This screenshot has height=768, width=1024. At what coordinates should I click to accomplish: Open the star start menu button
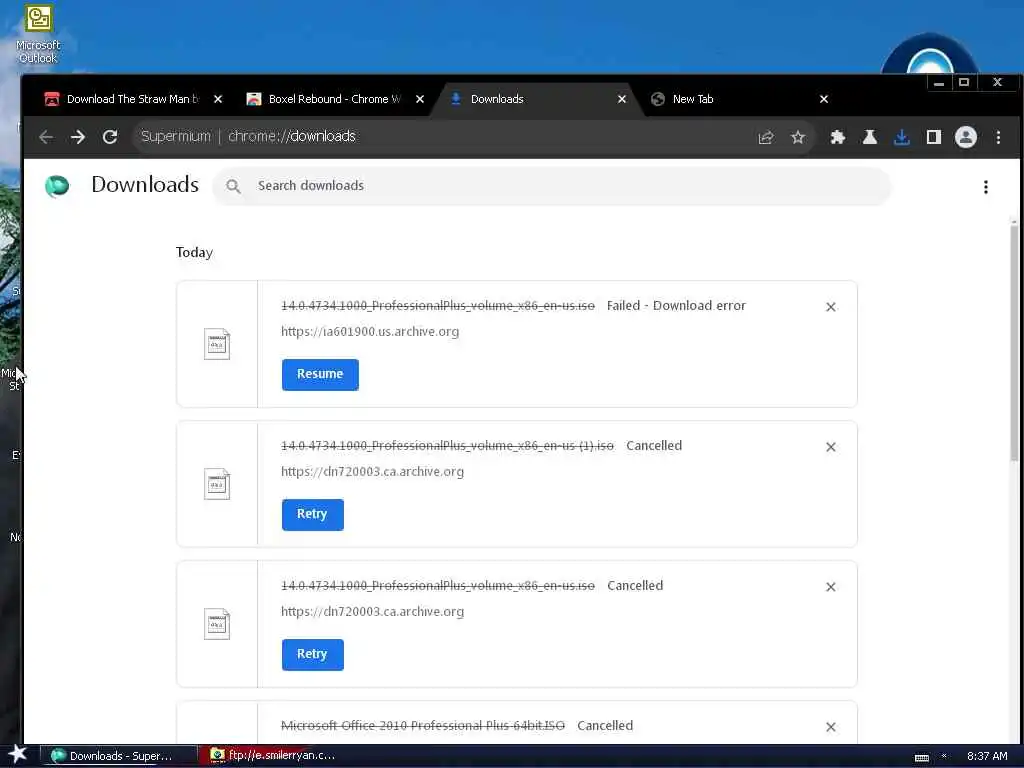point(17,755)
